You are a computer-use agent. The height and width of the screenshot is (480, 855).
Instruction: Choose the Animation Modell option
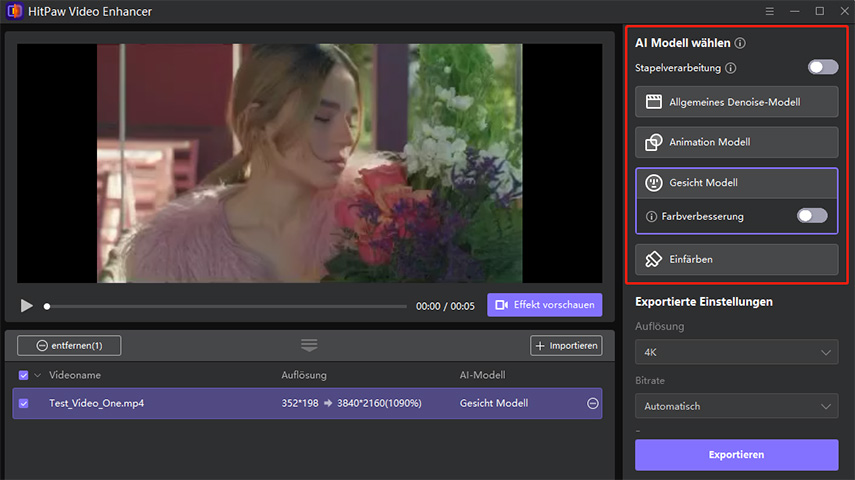pyautogui.click(x=736, y=142)
